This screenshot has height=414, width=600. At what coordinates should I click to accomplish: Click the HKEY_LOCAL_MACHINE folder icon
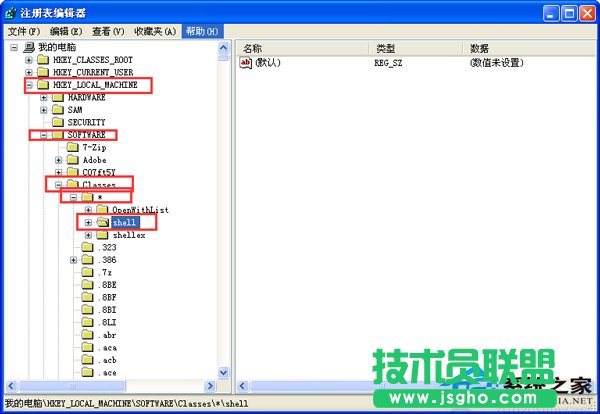(43, 85)
